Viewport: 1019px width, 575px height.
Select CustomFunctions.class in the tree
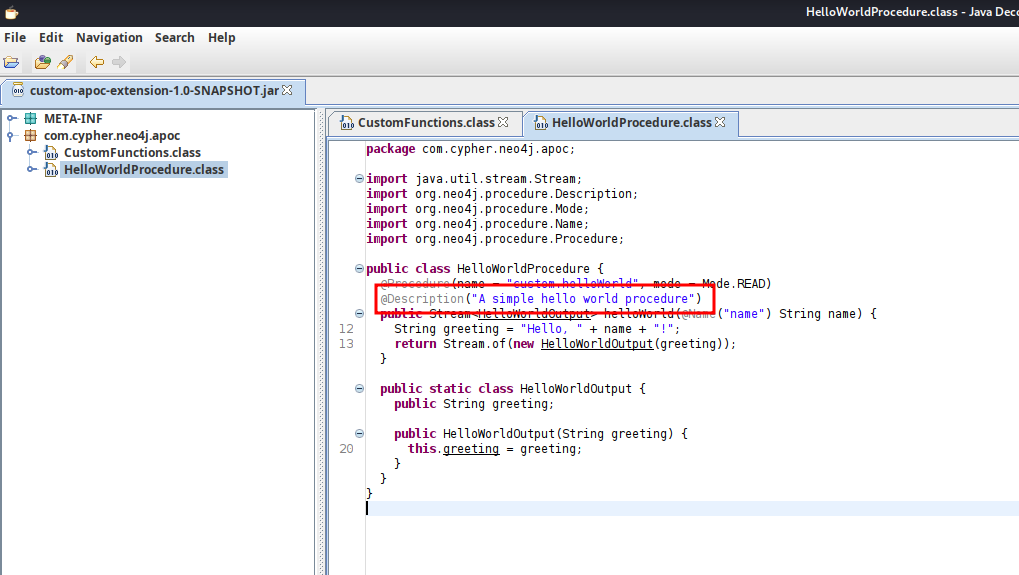coord(132,153)
